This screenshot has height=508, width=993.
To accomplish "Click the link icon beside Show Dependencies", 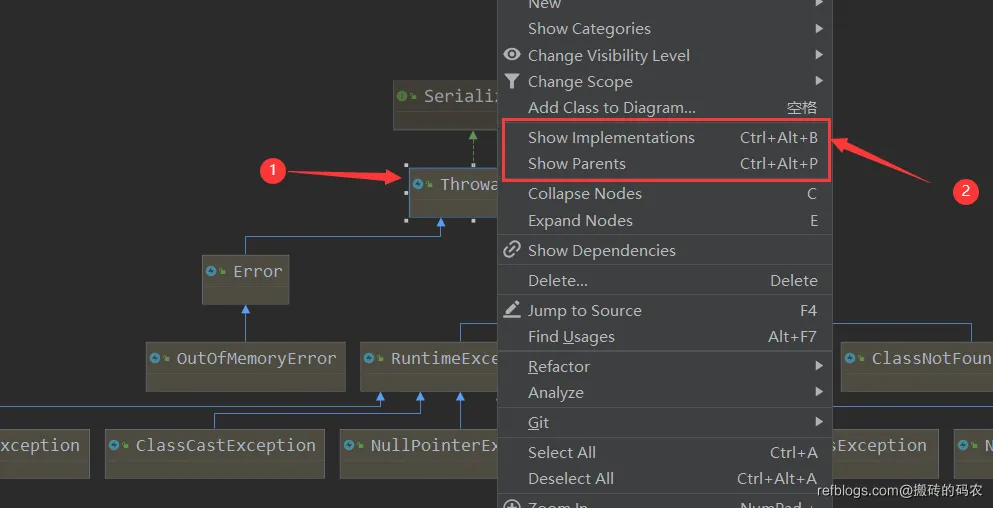I will [512, 250].
